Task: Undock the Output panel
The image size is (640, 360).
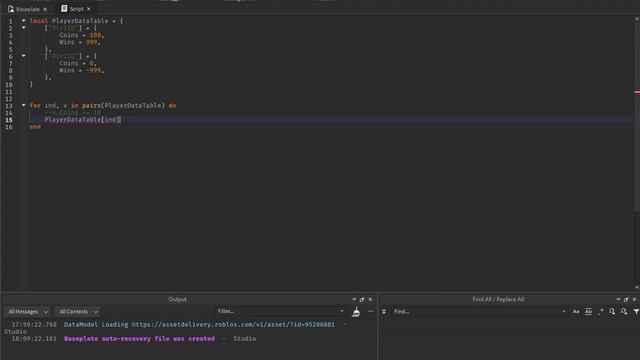Action: pyautogui.click(x=362, y=299)
